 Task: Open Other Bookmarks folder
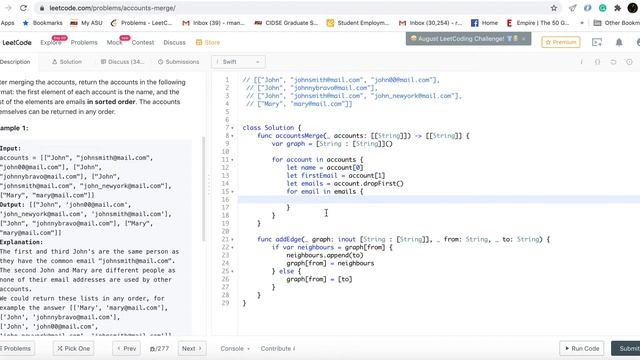coord(617,23)
